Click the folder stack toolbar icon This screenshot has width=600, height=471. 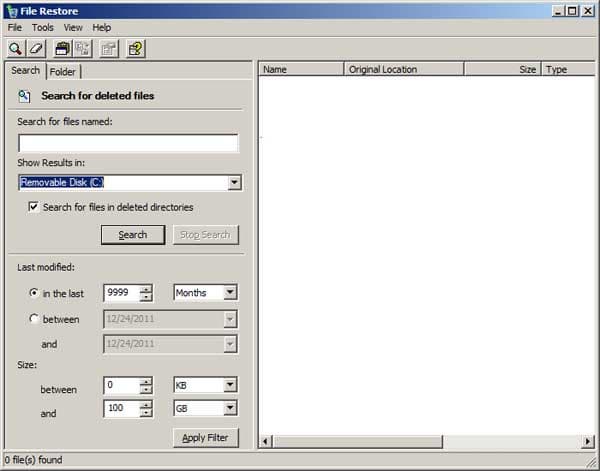(62, 49)
